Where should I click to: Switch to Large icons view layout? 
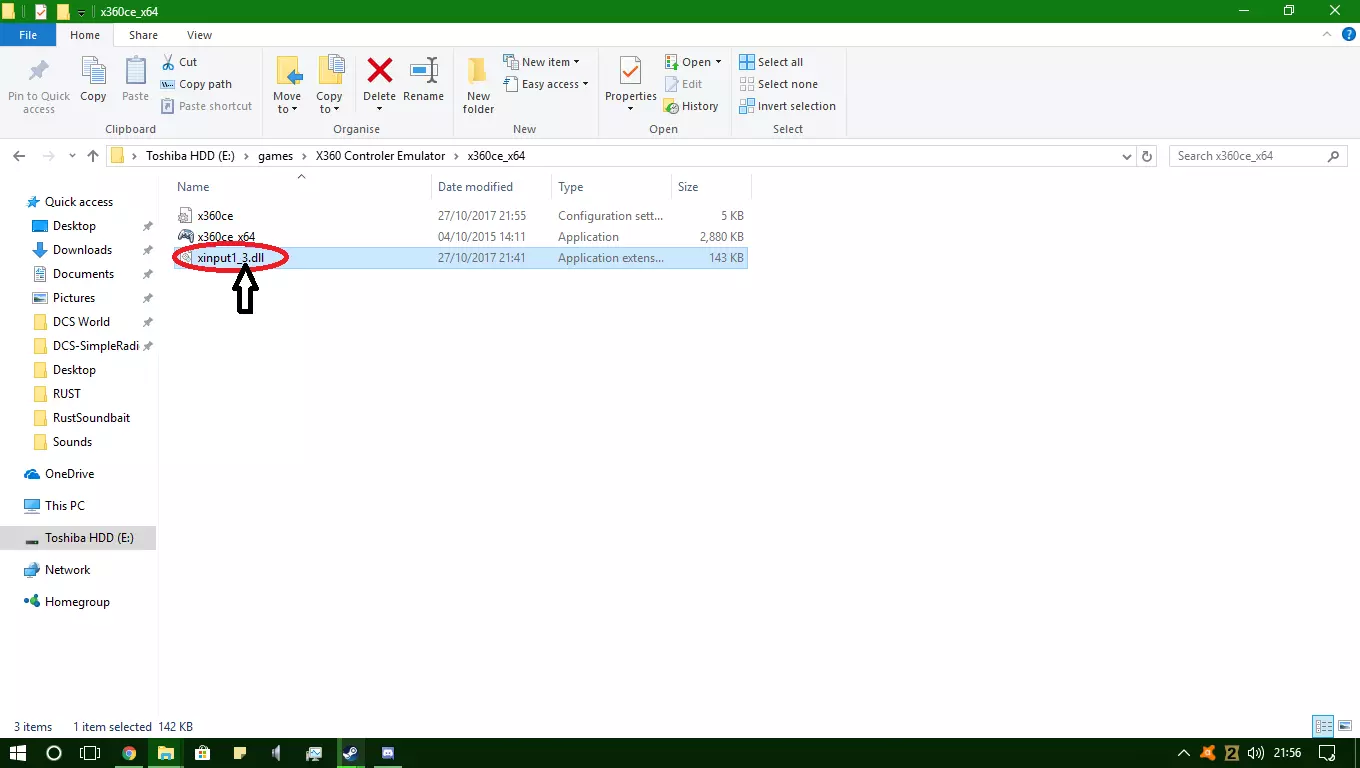1346,727
